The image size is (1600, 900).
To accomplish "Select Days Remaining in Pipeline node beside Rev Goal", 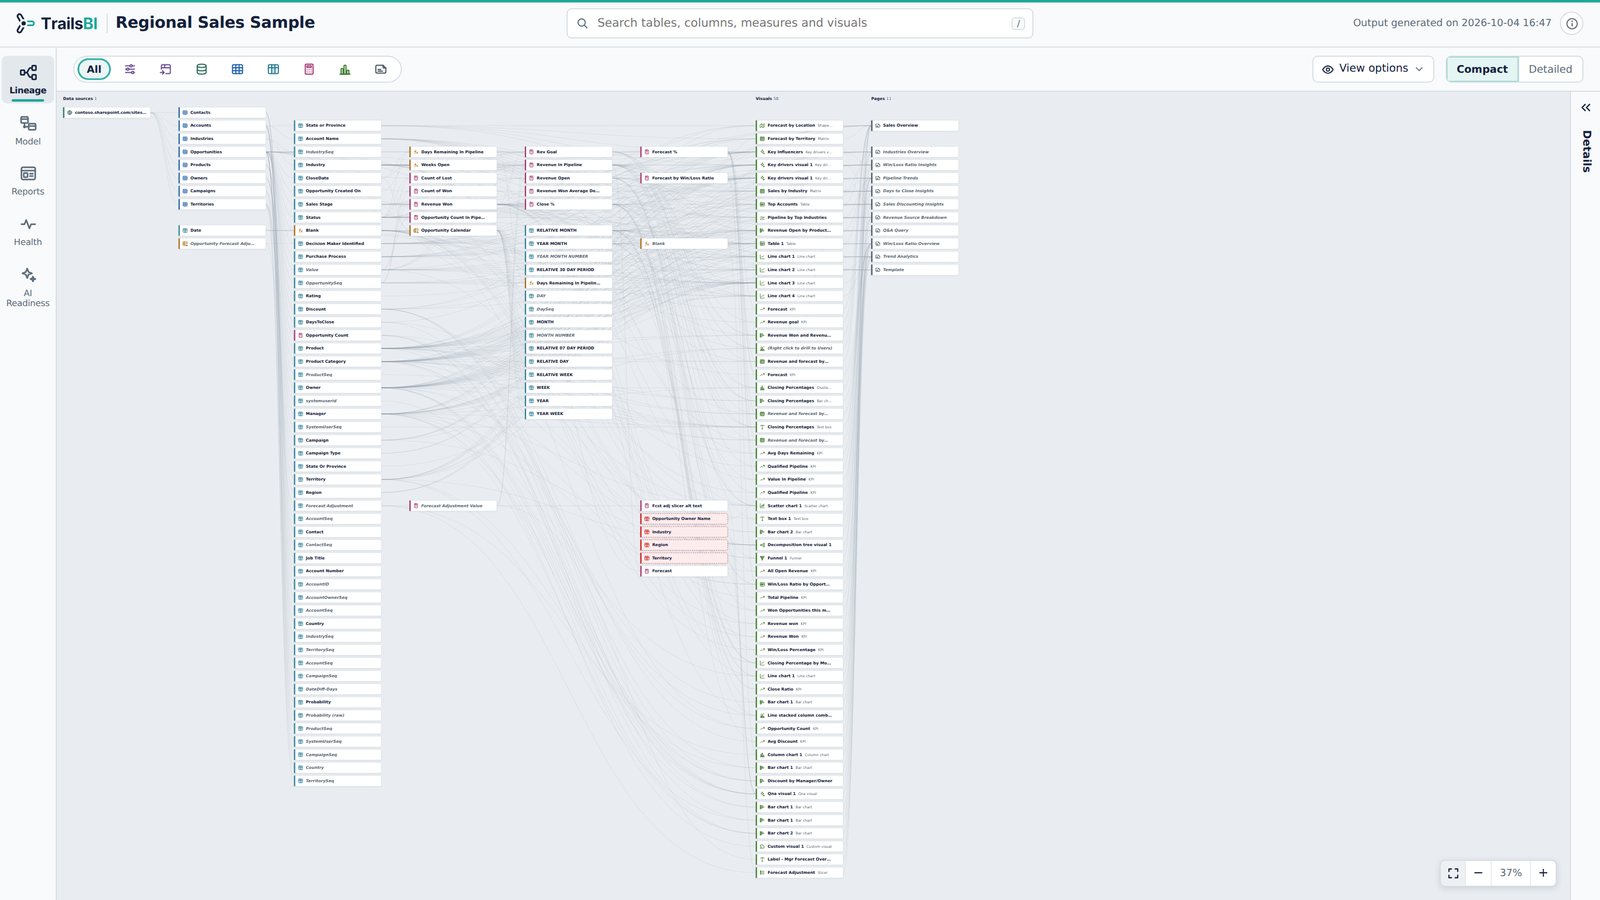I will click(x=453, y=152).
